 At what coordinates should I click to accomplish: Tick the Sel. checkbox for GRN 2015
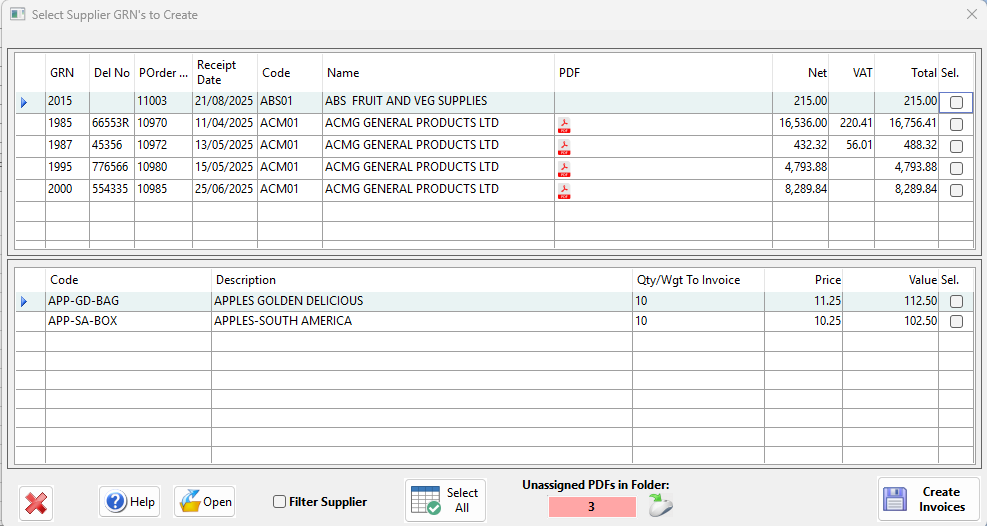click(956, 102)
